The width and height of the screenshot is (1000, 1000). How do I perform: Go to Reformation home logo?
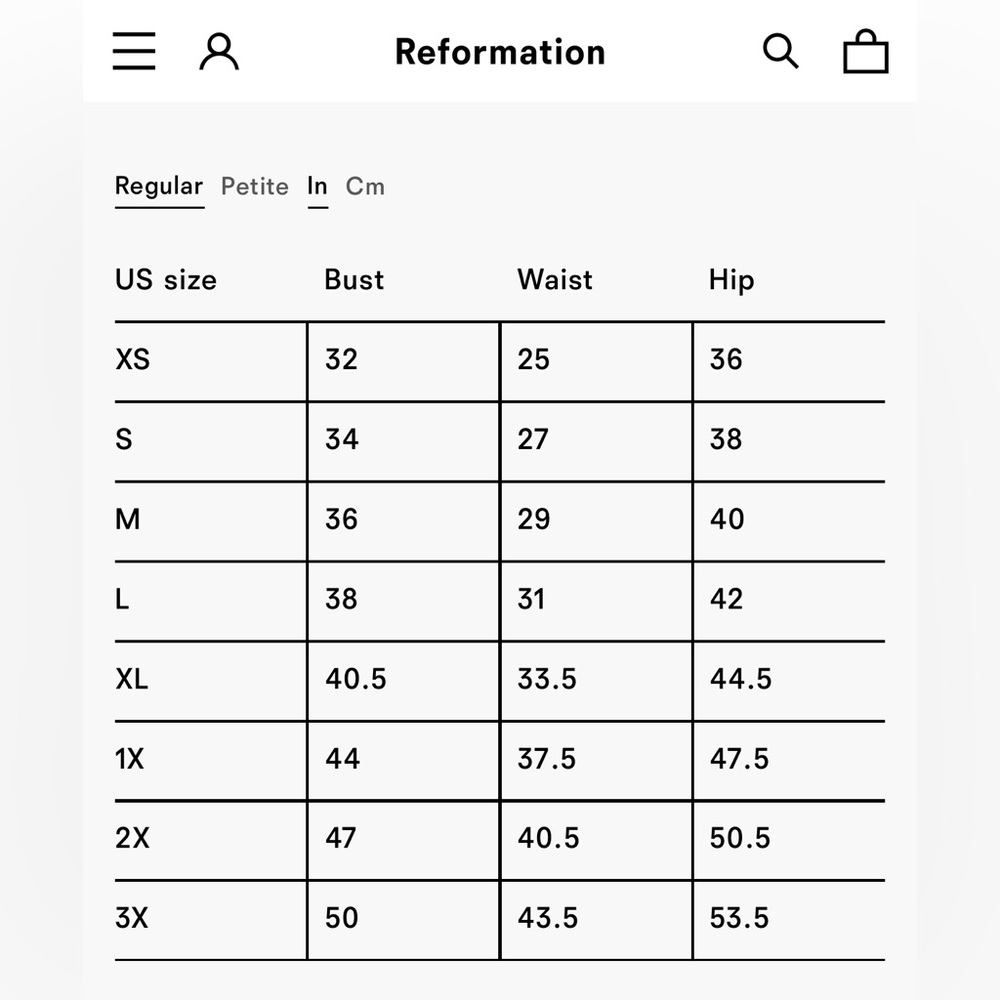[x=500, y=52]
